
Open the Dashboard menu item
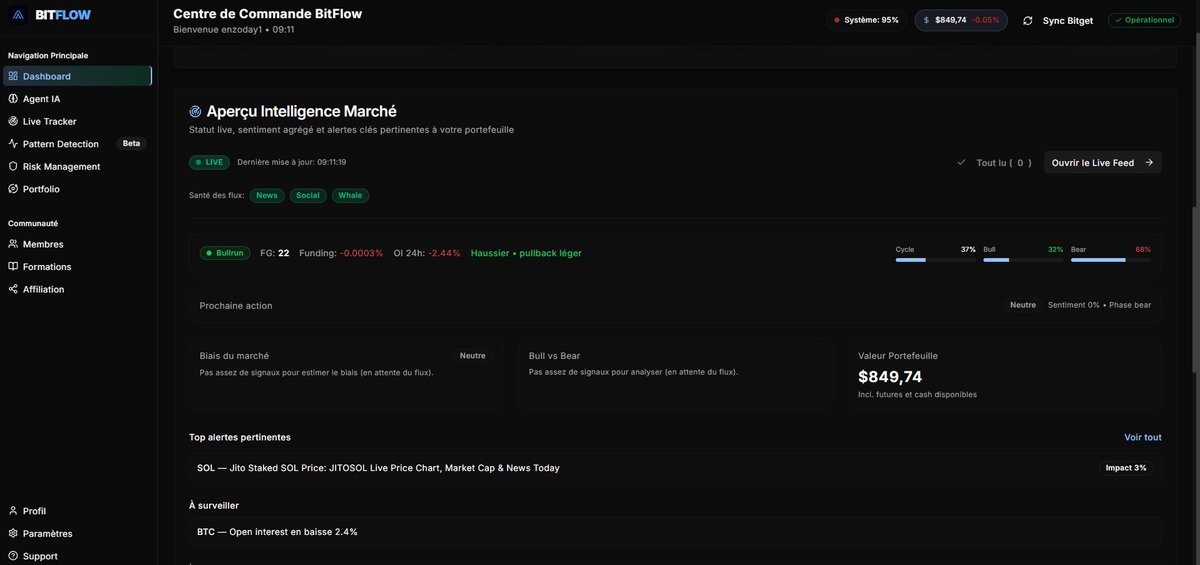click(77, 76)
